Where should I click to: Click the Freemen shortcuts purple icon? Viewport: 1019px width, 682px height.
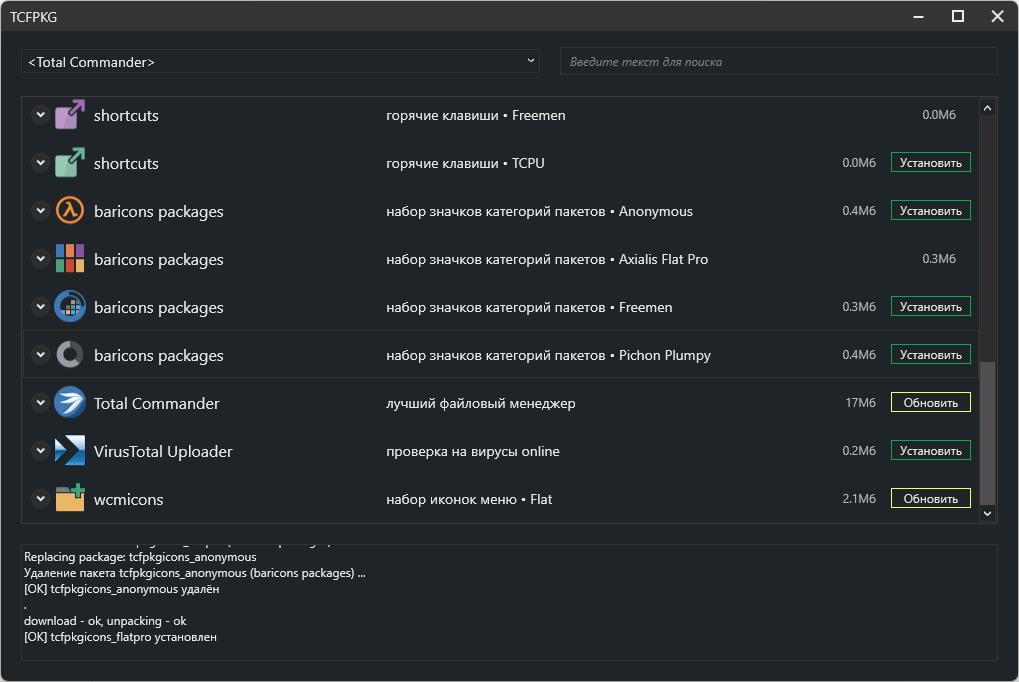[70, 115]
